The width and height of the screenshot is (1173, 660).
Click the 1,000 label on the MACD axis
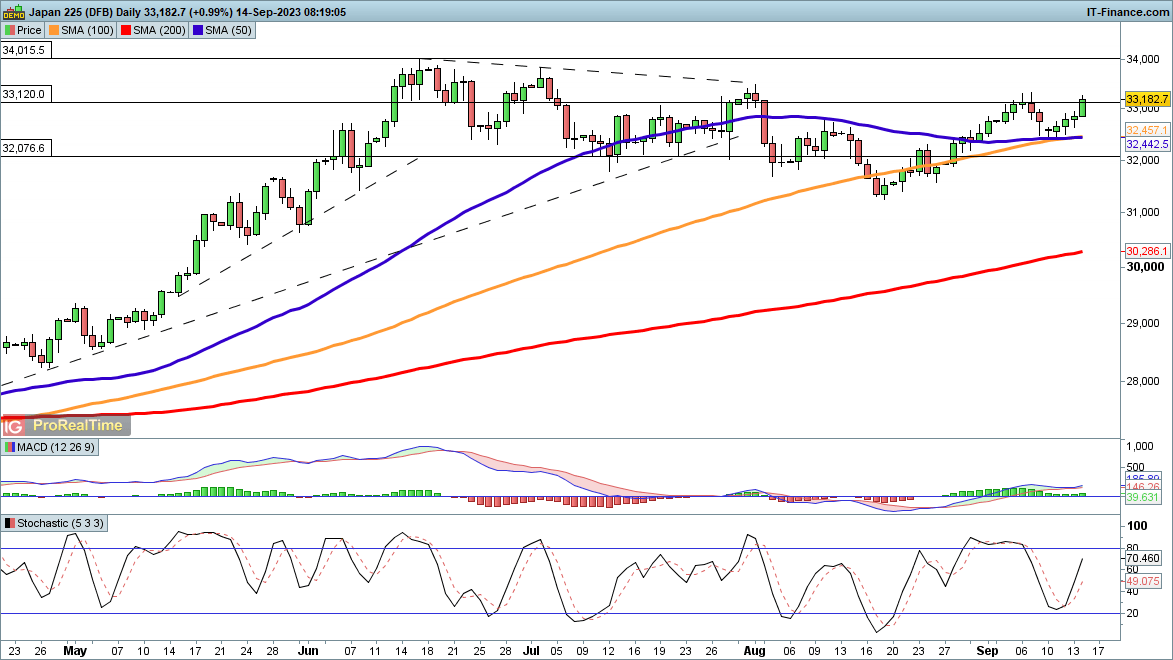(x=1140, y=447)
